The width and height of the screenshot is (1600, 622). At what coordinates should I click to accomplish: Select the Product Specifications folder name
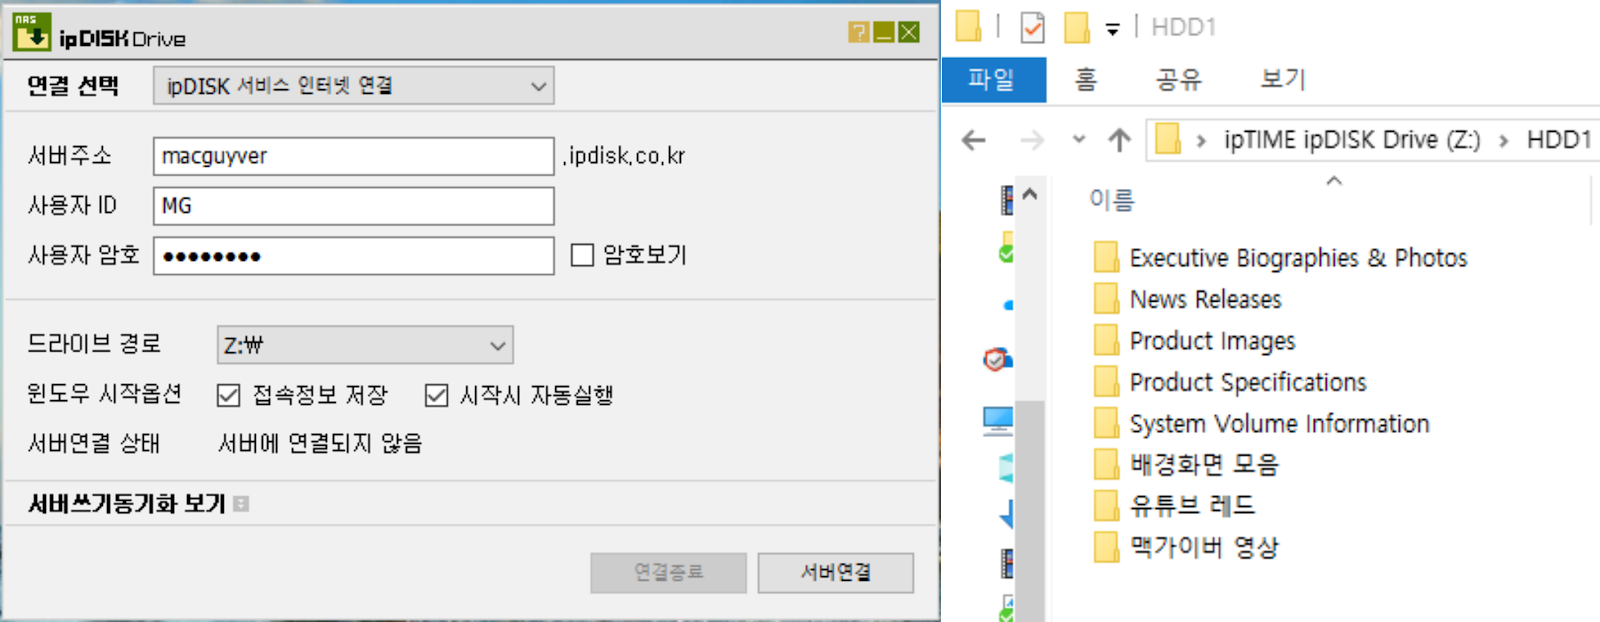click(x=1248, y=382)
